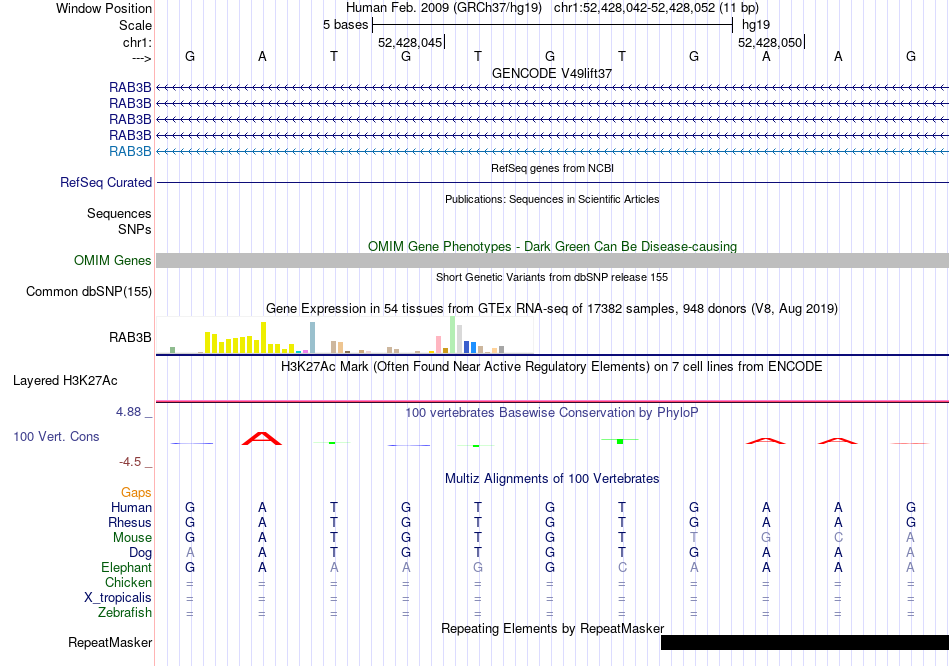Click the first G in the base sequence ruler

190,56
